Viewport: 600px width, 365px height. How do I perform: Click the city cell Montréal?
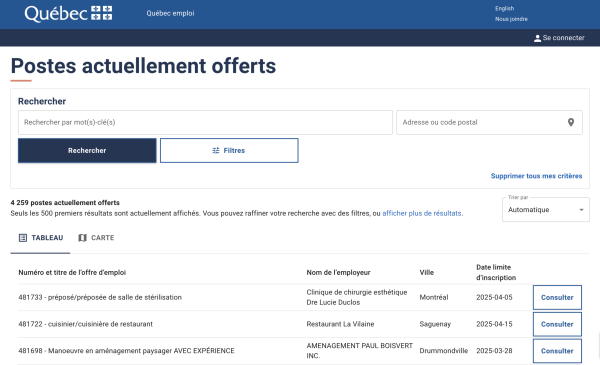click(x=434, y=297)
